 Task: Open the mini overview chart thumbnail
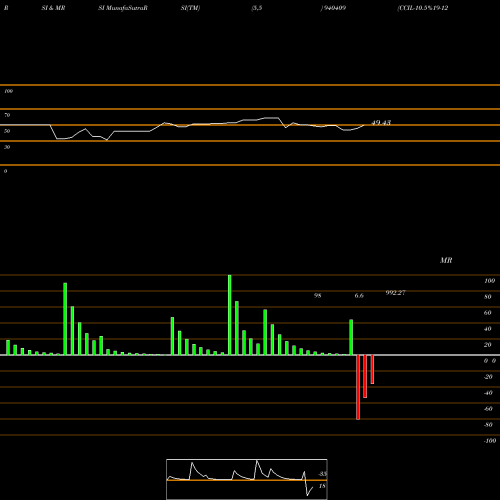(x=247, y=479)
